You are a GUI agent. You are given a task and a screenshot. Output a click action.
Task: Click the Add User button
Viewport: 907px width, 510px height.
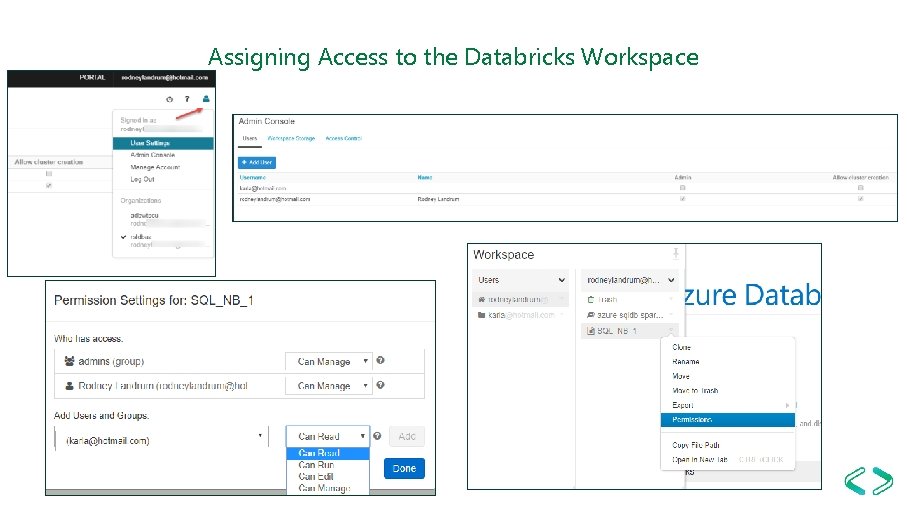(x=257, y=162)
